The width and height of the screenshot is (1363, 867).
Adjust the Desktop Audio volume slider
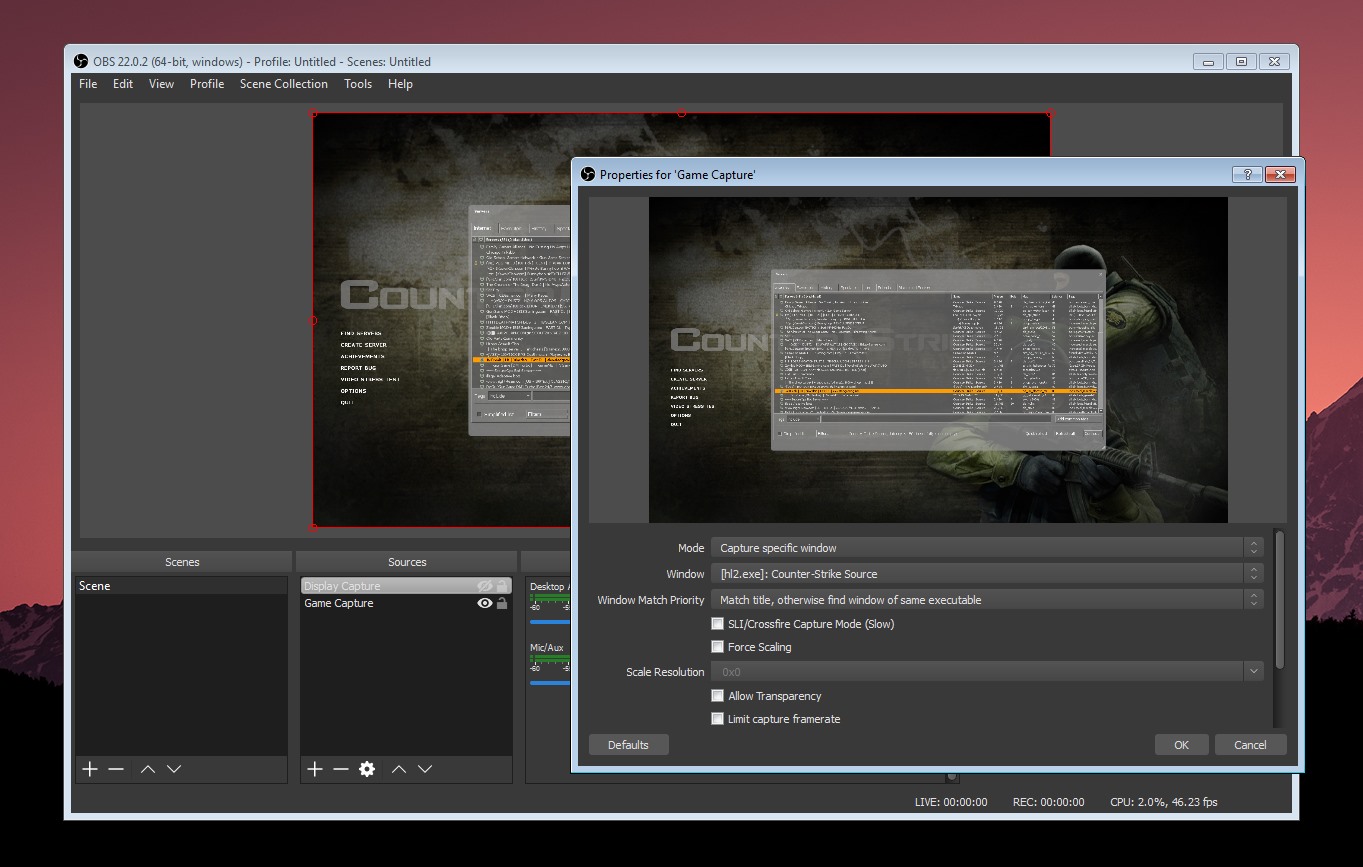point(549,622)
